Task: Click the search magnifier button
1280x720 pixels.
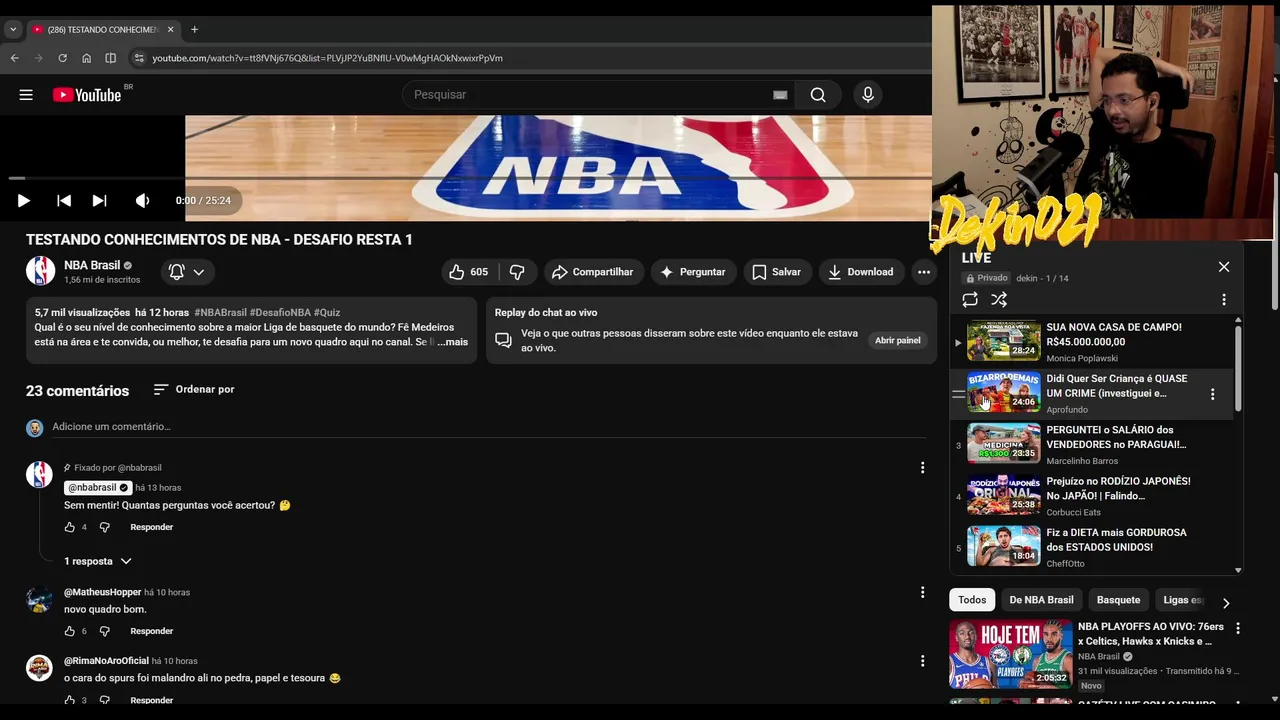Action: [818, 95]
